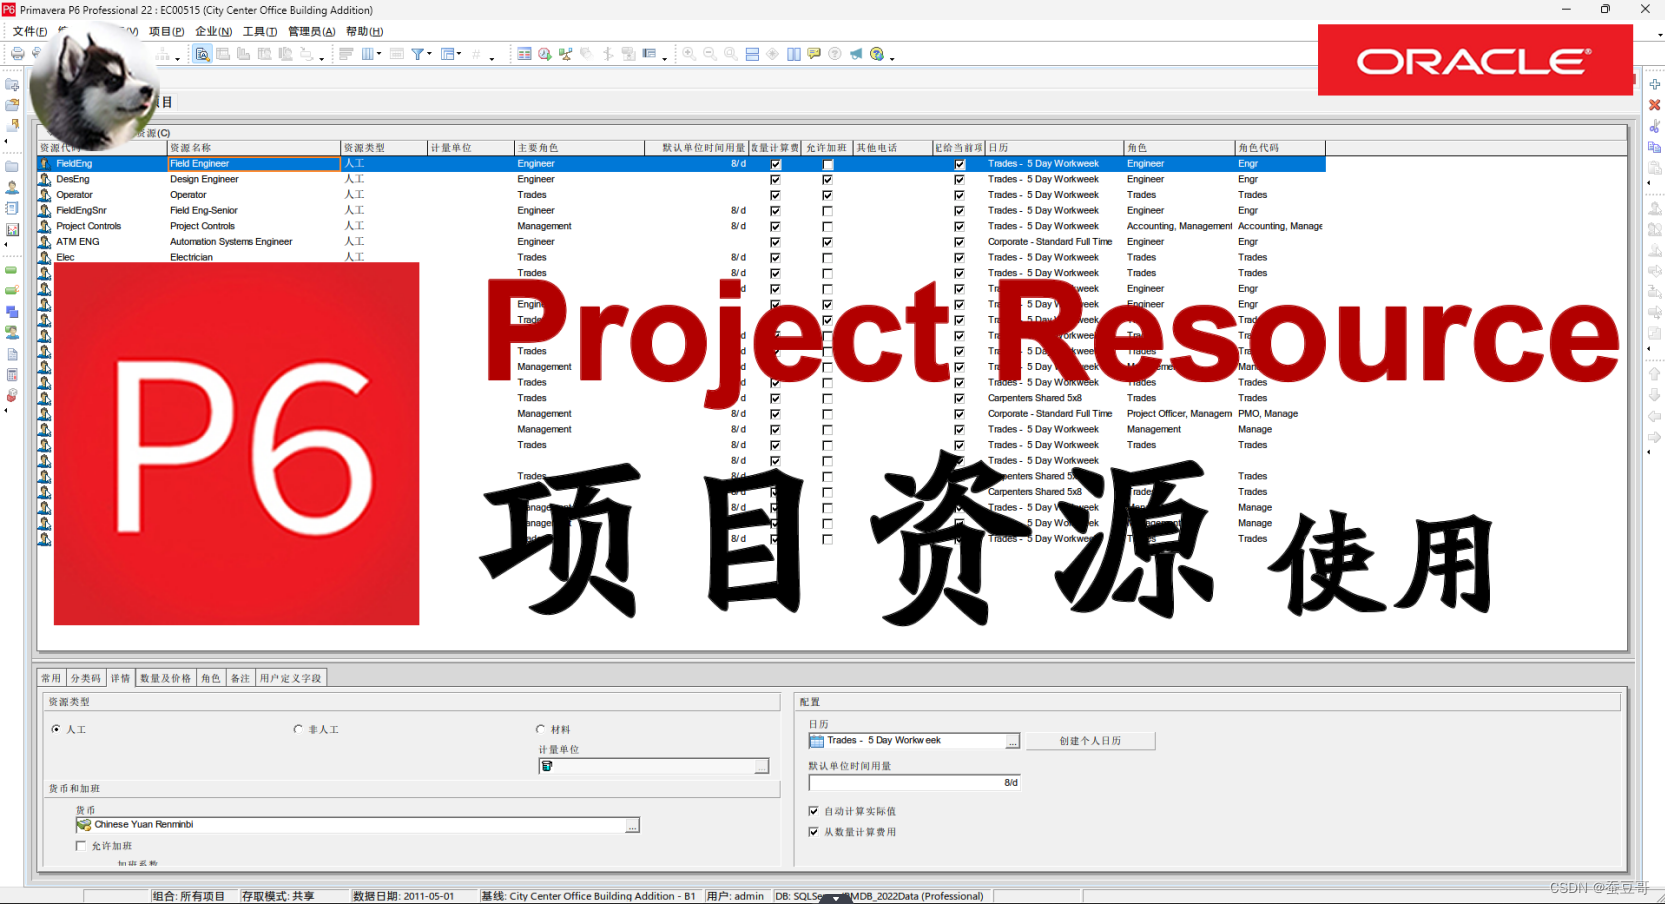This screenshot has height=904, width=1665.
Task: Switch to the 分类码 tab
Action: [86, 678]
